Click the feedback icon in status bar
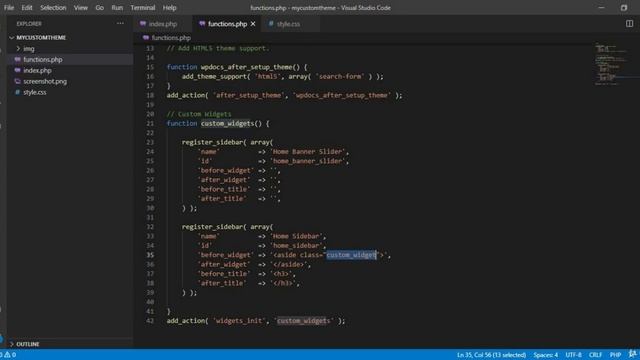This screenshot has height=360, width=640. coord(632,354)
